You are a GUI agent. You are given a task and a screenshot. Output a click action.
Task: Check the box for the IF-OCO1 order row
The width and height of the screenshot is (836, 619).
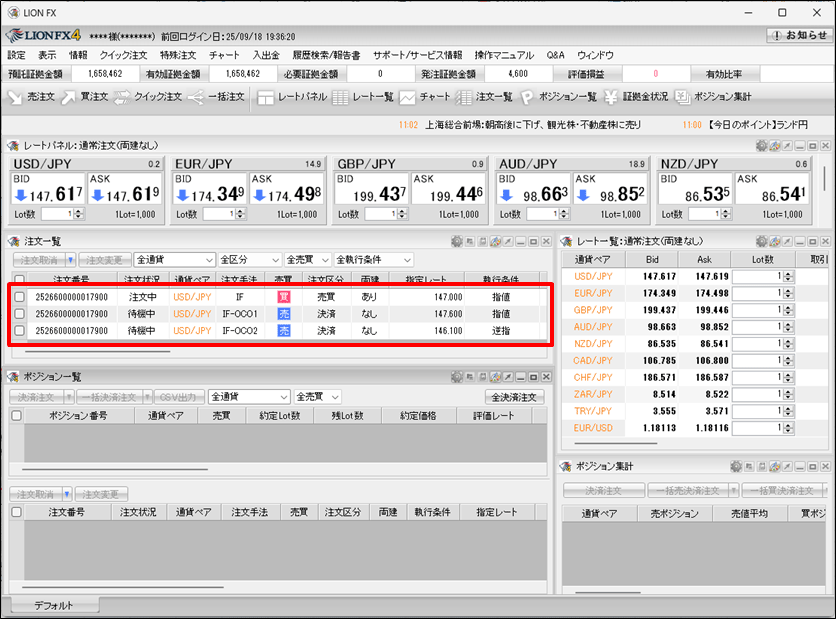(19, 314)
